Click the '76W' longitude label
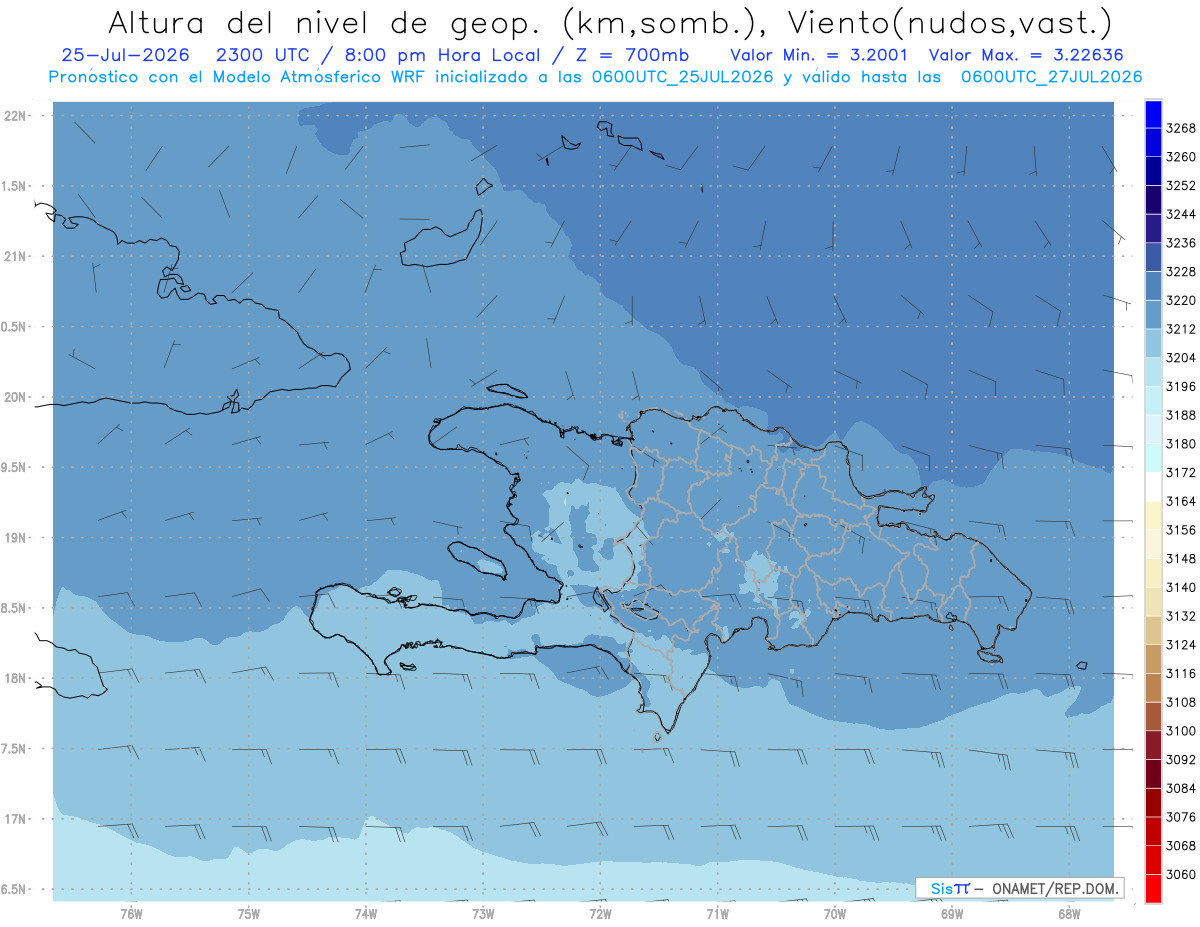 click(131, 914)
